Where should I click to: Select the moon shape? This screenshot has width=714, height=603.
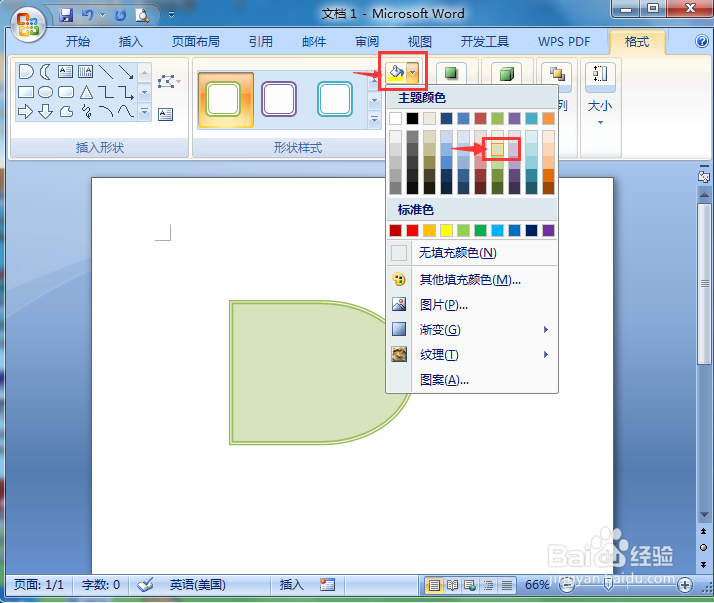pos(45,72)
